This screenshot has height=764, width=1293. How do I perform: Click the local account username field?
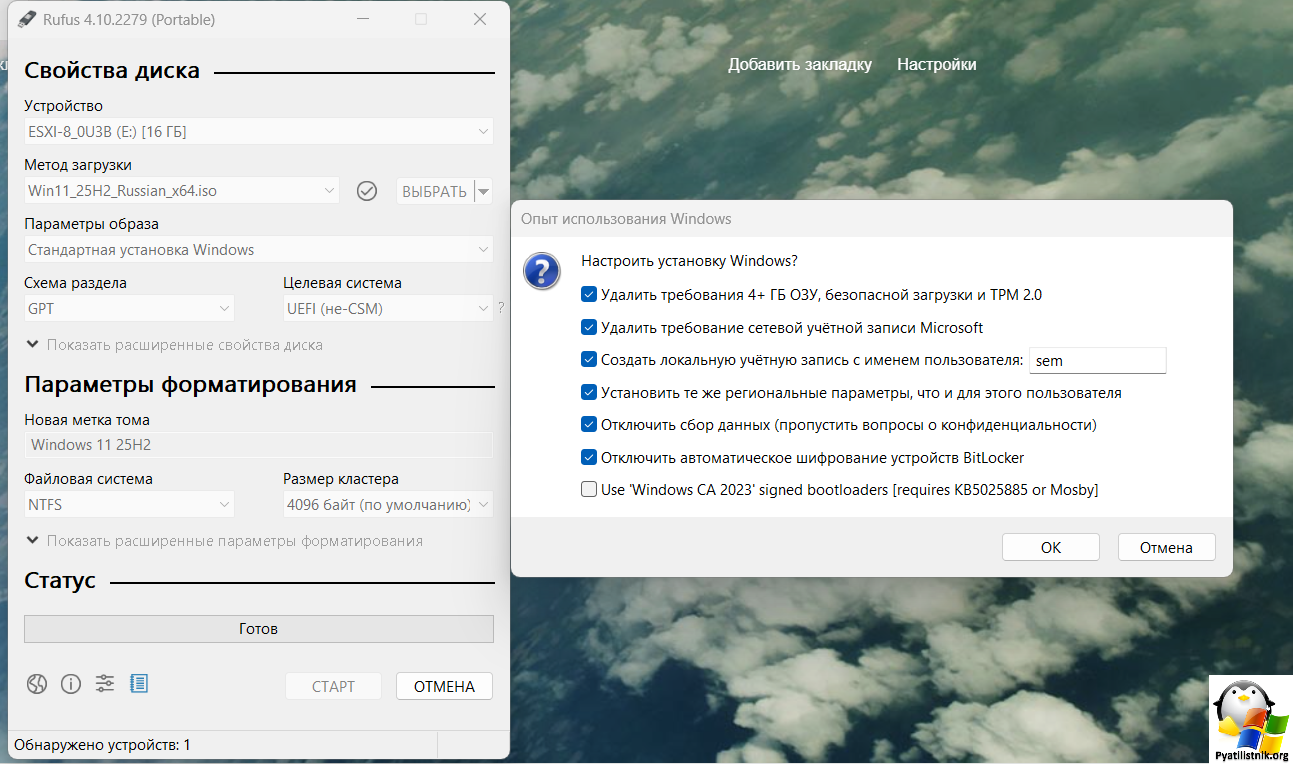pos(1097,361)
